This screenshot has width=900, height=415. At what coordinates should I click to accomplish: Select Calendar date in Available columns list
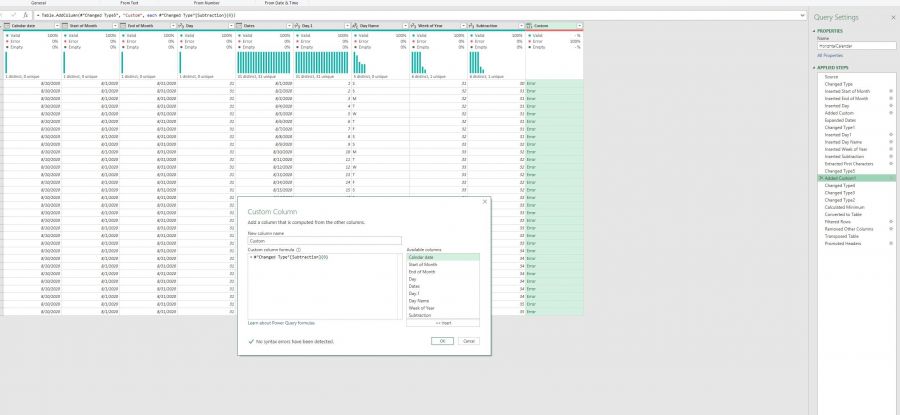click(443, 257)
